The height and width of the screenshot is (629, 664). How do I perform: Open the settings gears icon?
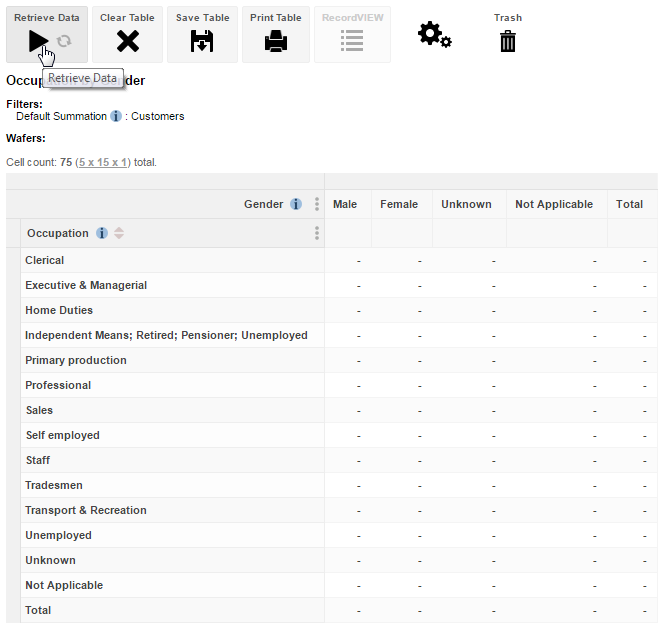(x=434, y=35)
